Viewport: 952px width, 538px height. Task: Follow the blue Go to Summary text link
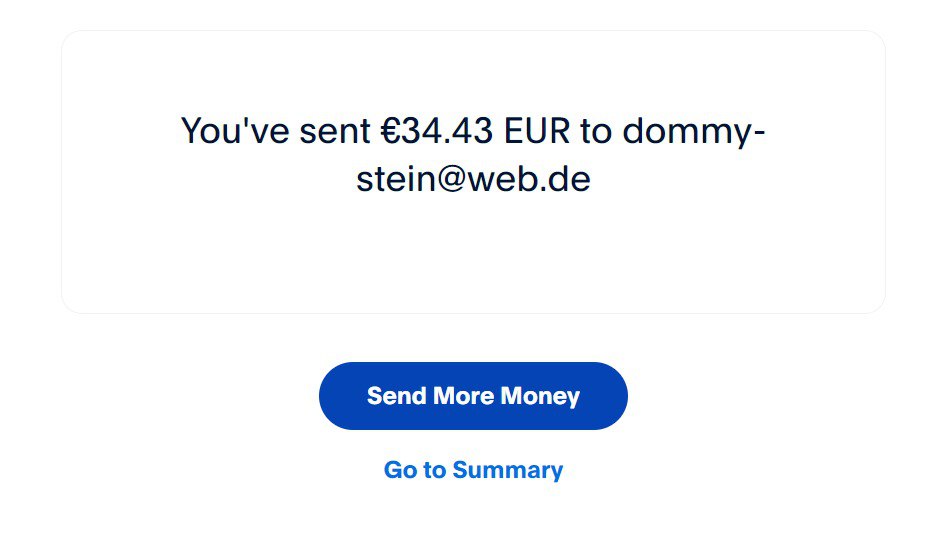coord(473,470)
